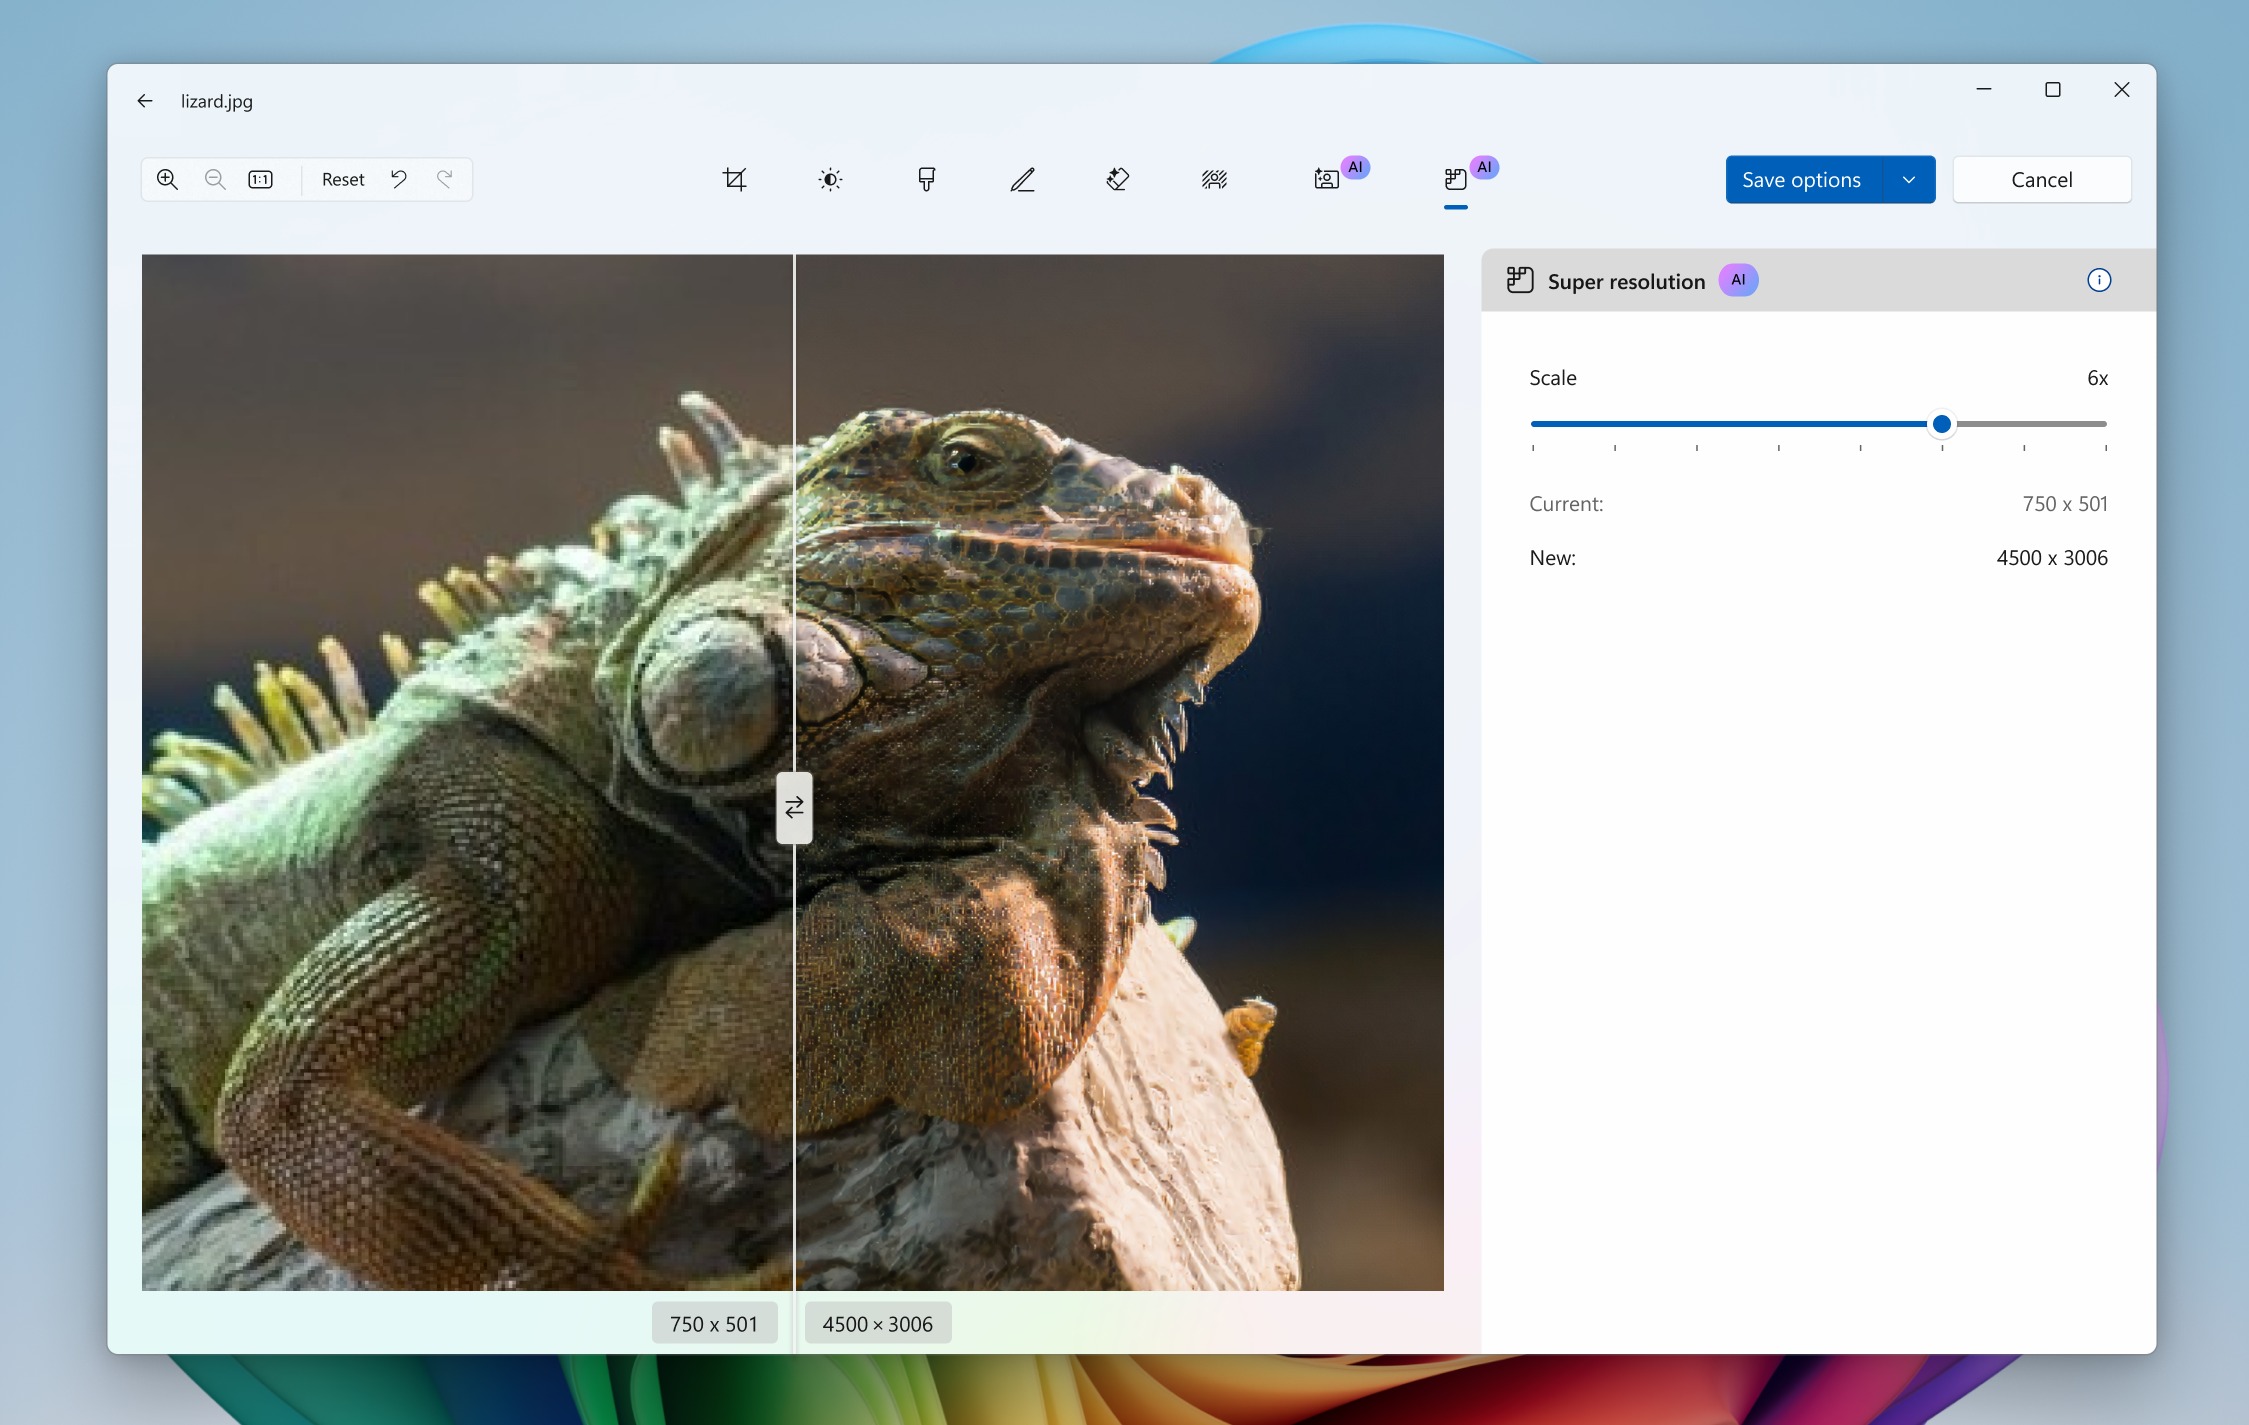Open the info tooltip for Super resolution
Screen dimensions: 2249x1425
[x=2100, y=280]
